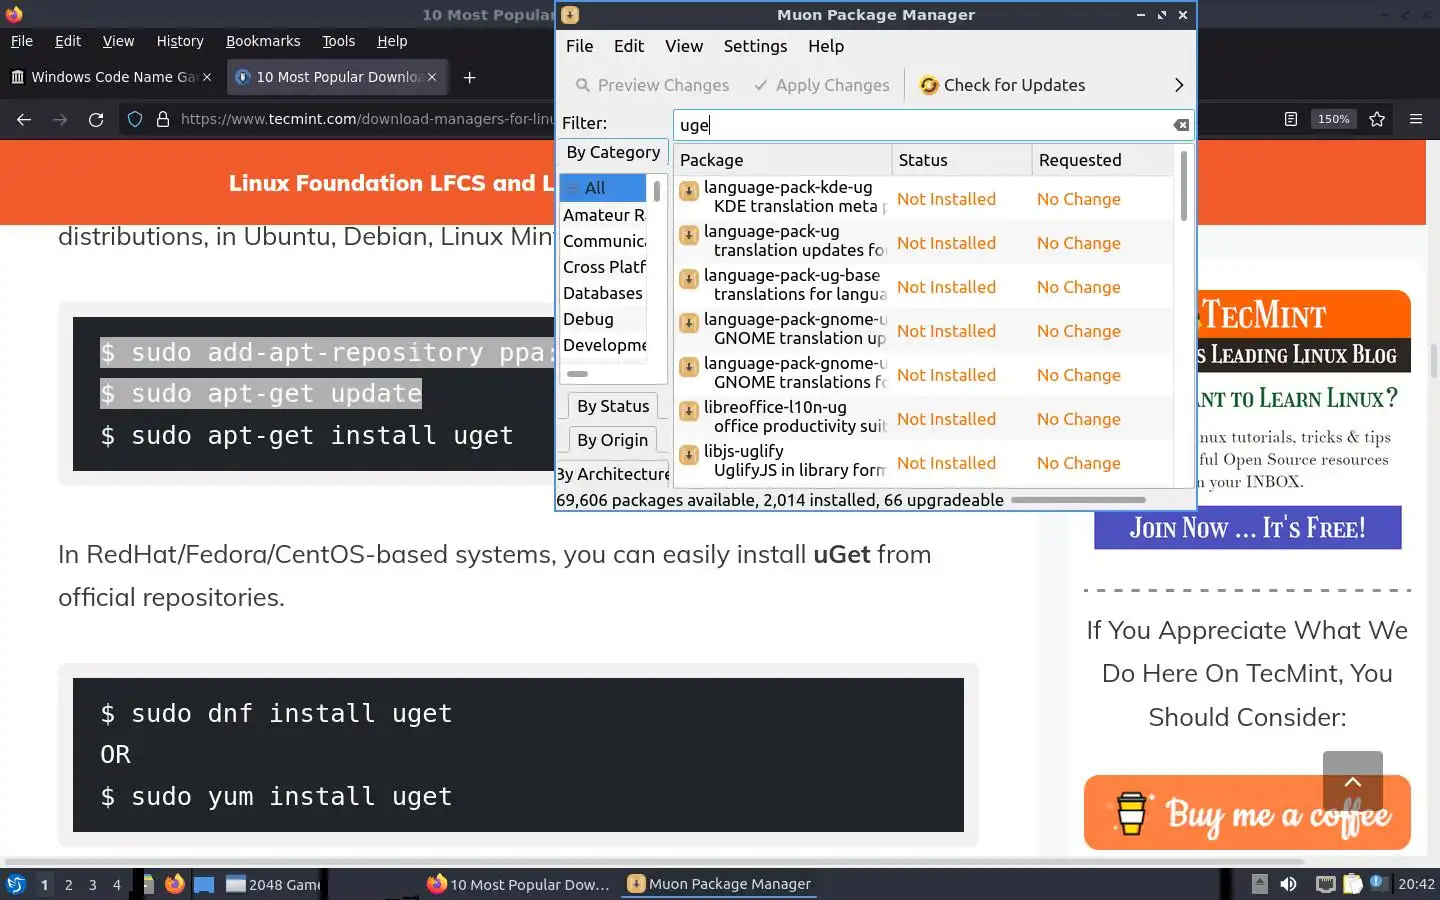This screenshot has width=1440, height=900.
Task: Open the View menu in Muon
Action: click(x=684, y=46)
